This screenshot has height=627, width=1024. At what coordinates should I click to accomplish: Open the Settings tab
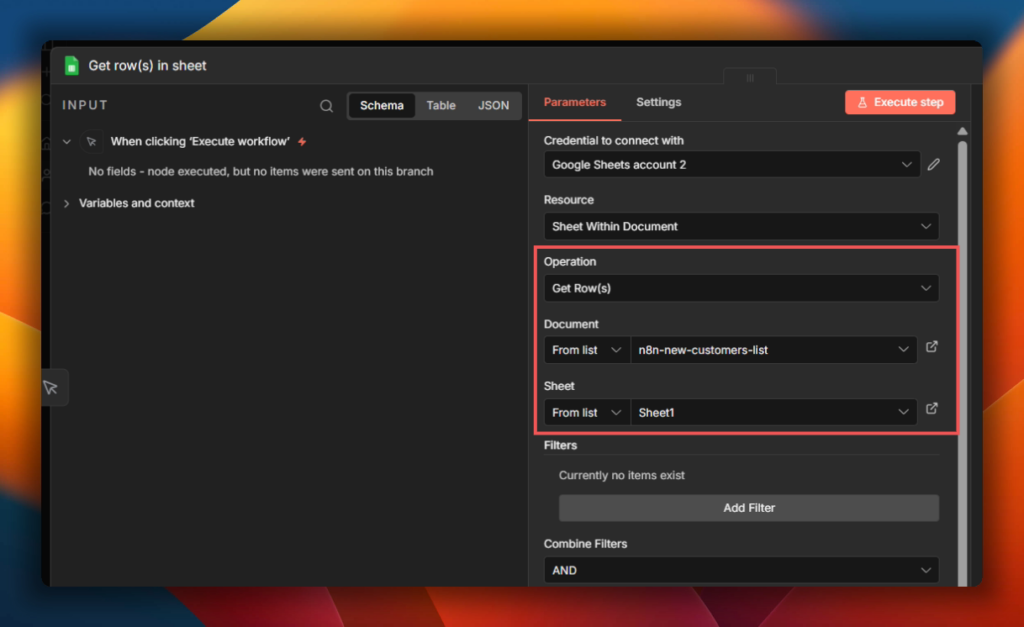(x=658, y=102)
